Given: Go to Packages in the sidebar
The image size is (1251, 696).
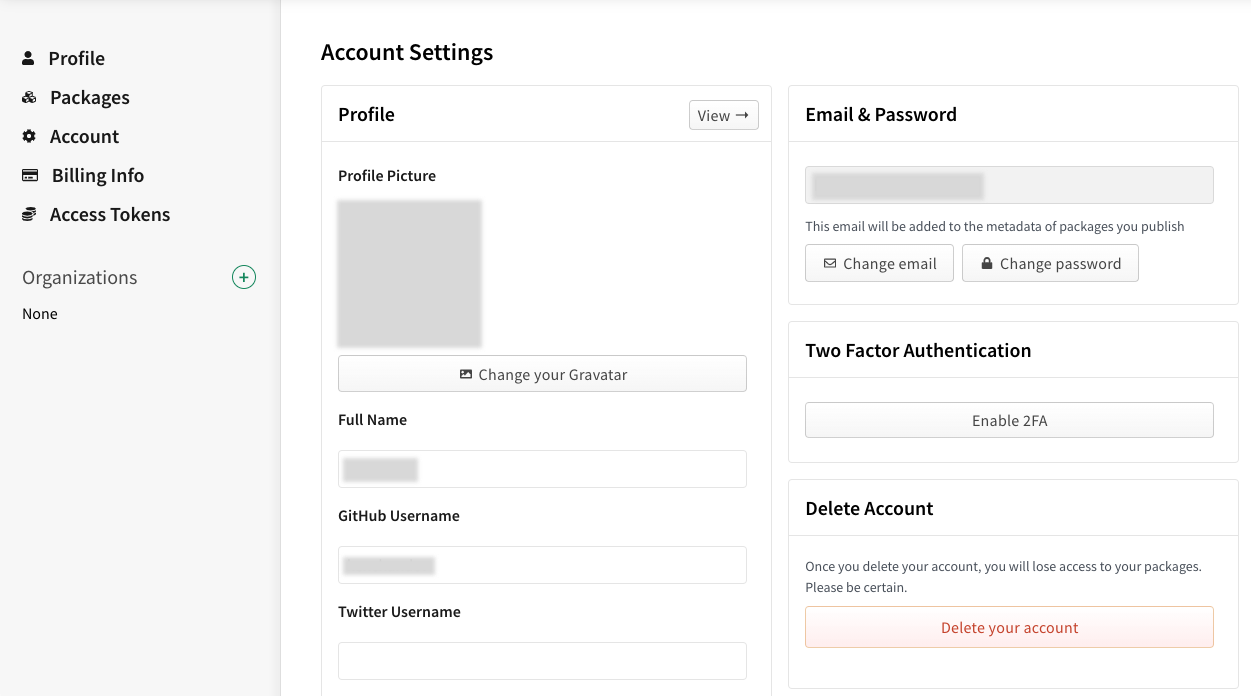Looking at the screenshot, I should pyautogui.click(x=90, y=97).
